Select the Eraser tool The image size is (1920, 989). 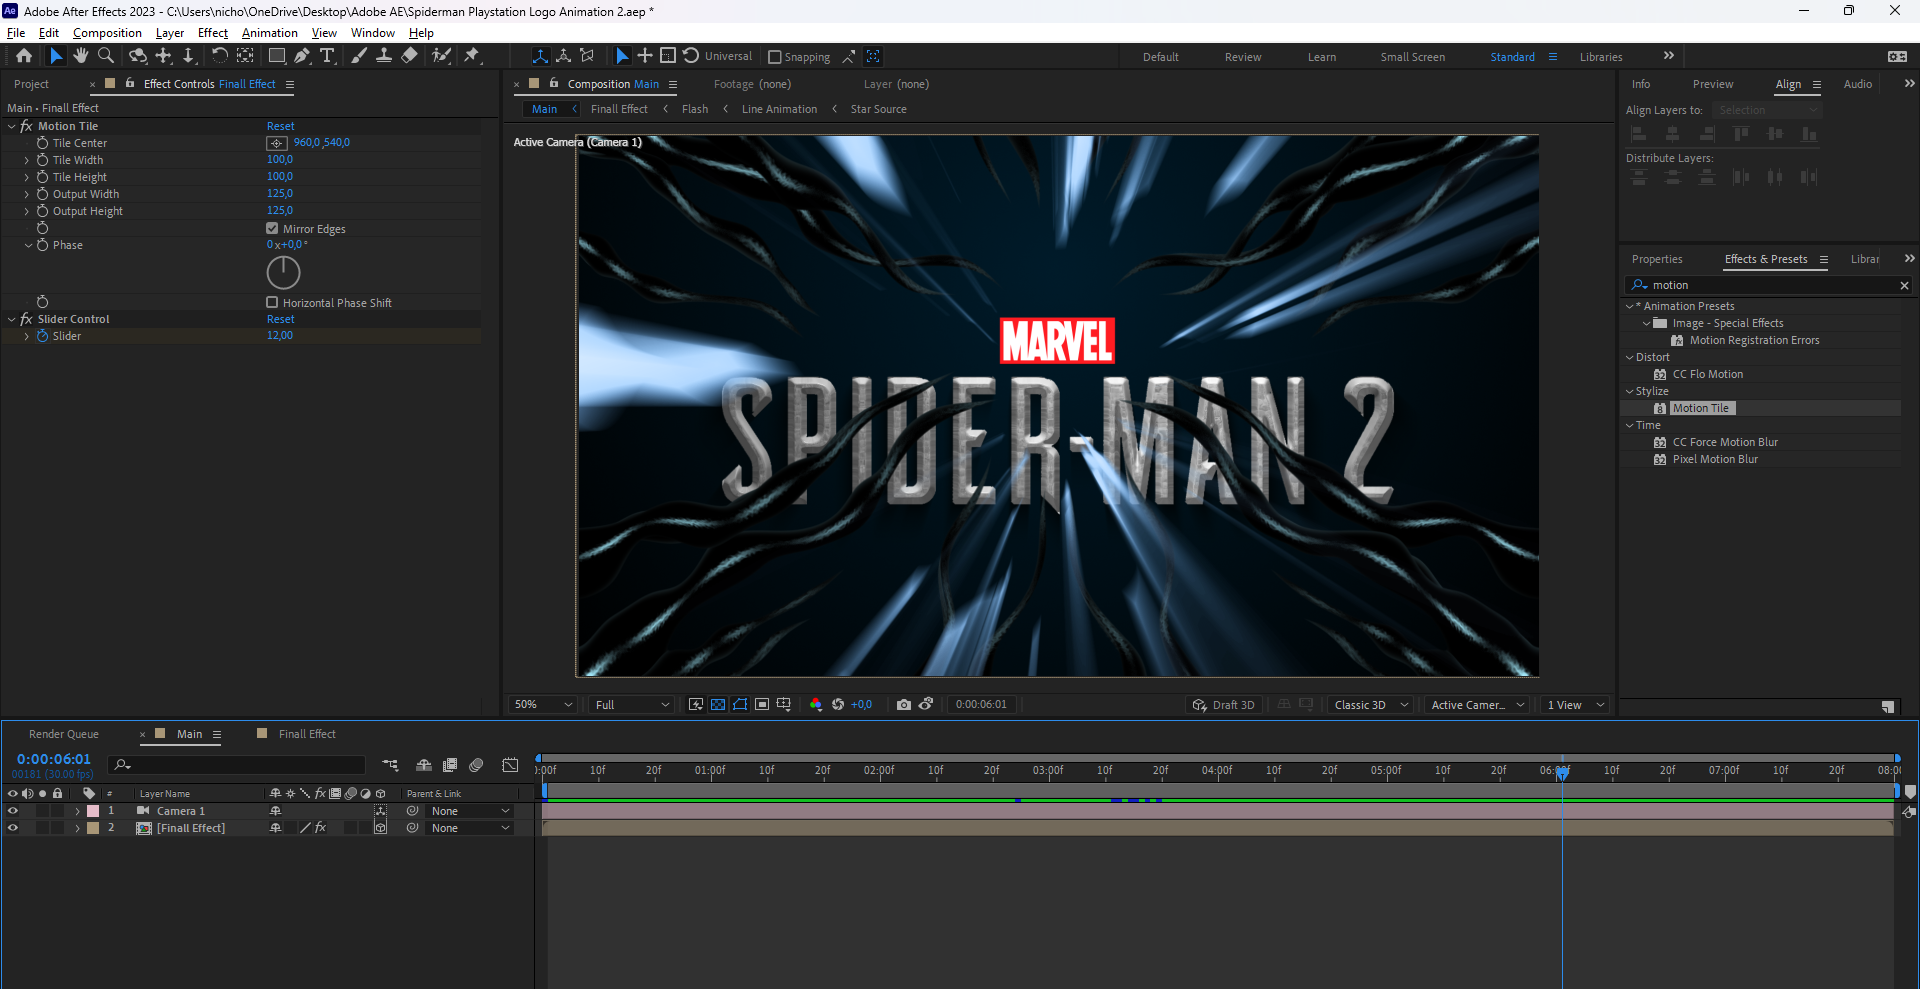tap(409, 56)
